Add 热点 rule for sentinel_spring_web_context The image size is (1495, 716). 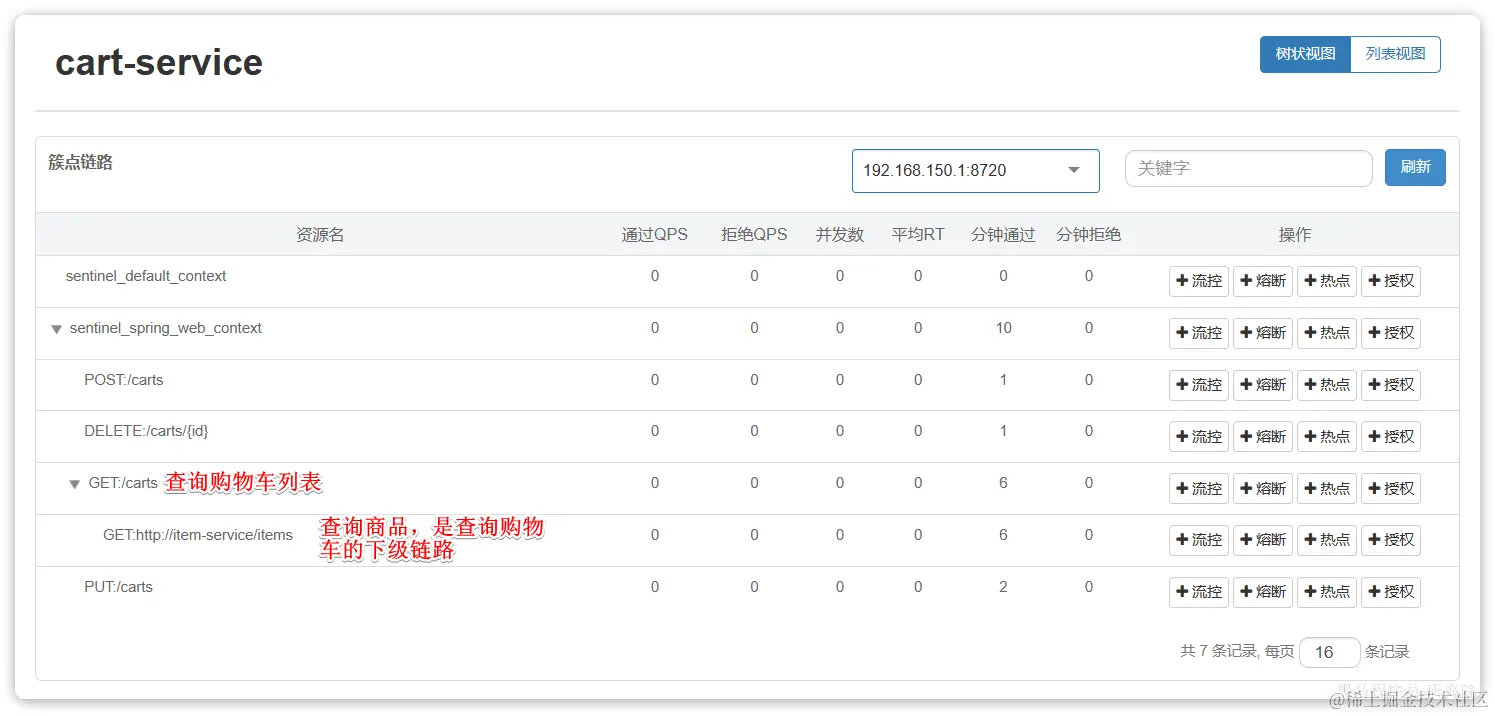click(1327, 333)
